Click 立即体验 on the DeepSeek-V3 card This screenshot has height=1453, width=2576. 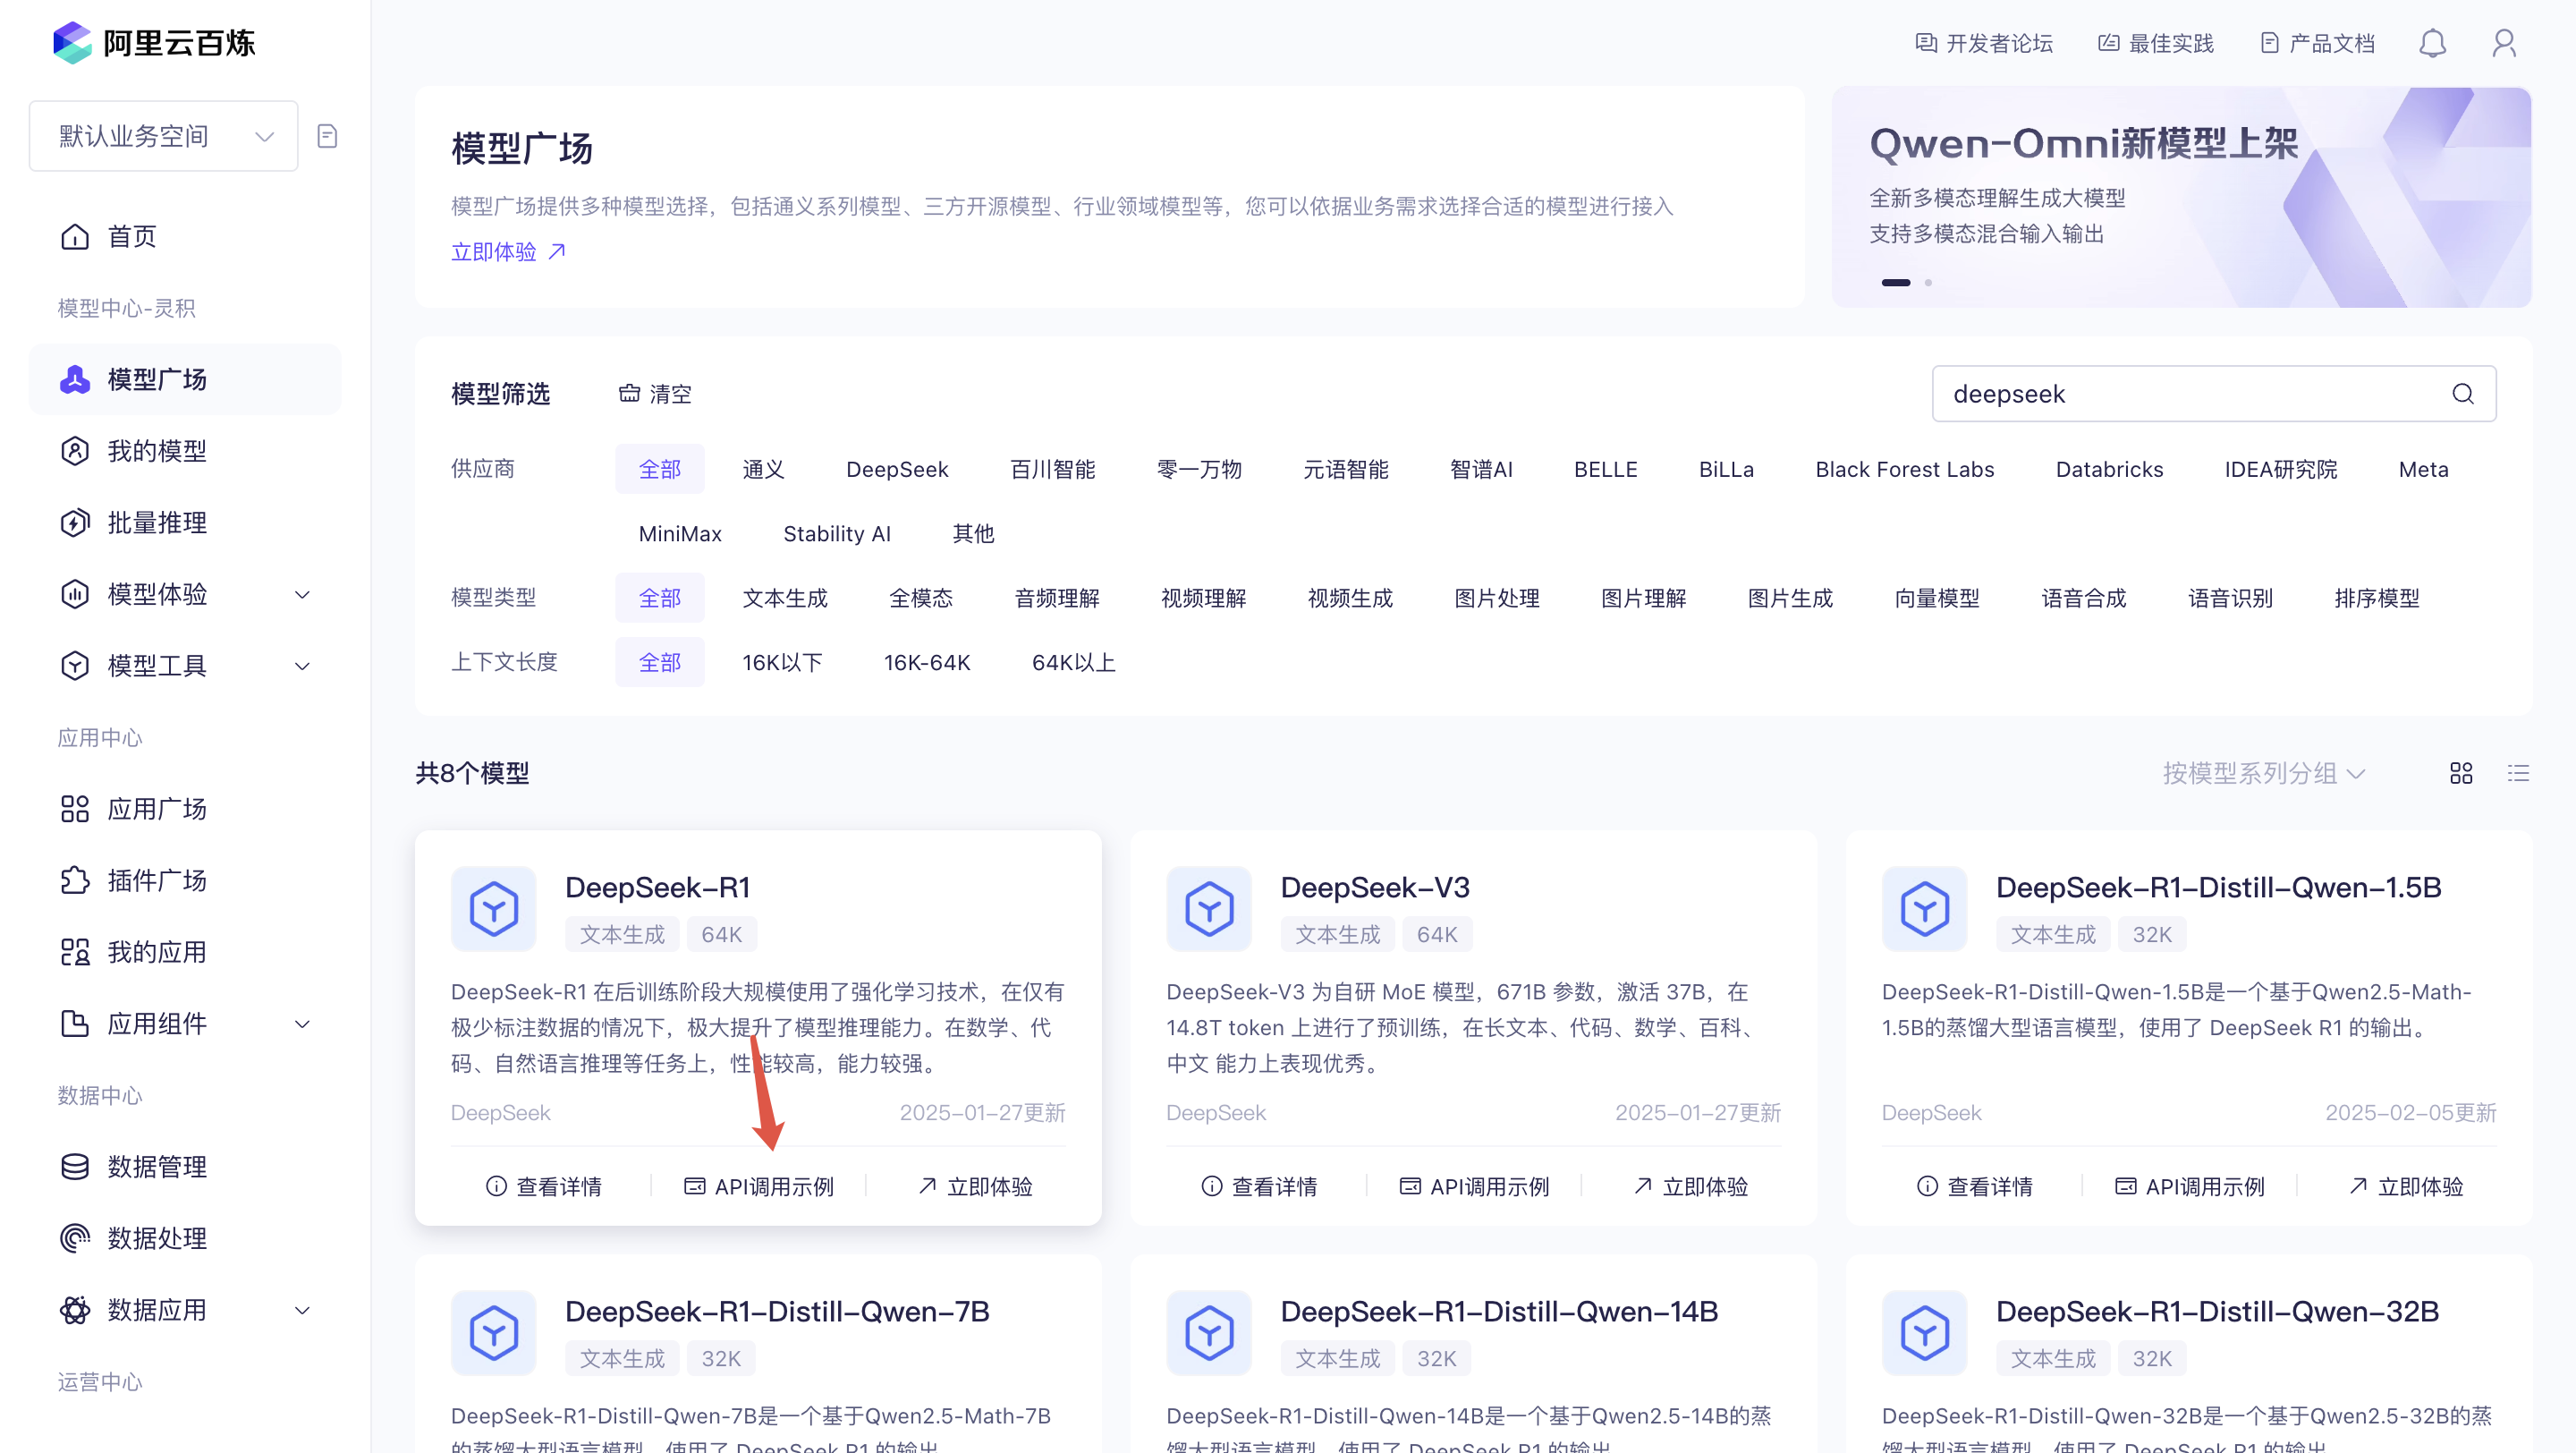[x=1691, y=1186]
